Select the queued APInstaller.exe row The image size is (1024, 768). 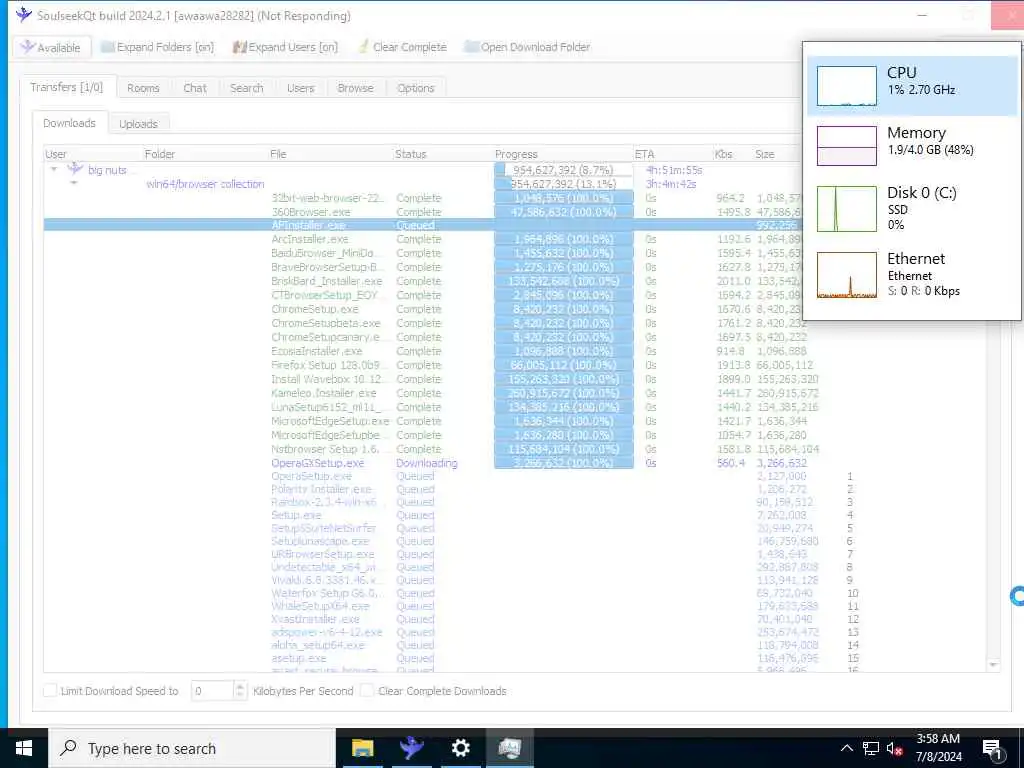[x=423, y=225]
